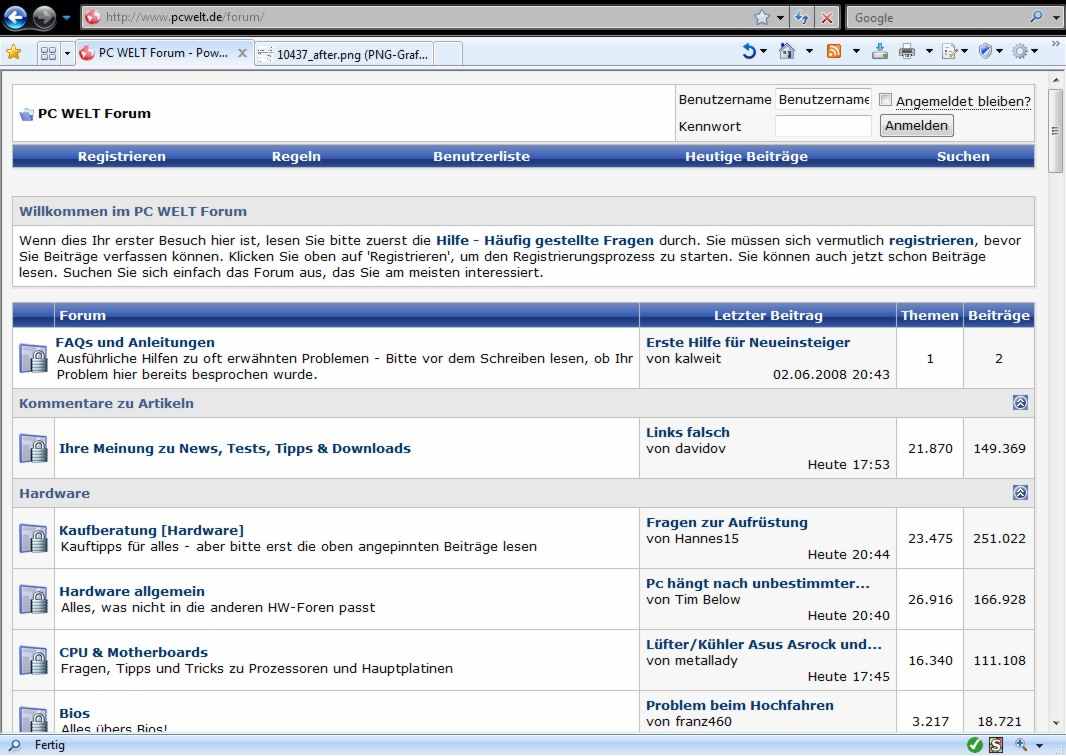Enable the Angemeldet bleiben checkbox
The image size is (1066, 756).
tap(885, 100)
